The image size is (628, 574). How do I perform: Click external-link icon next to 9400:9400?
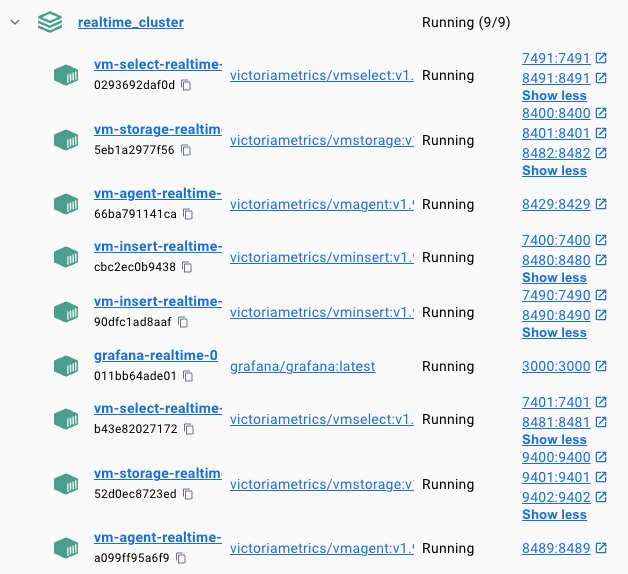(601, 457)
